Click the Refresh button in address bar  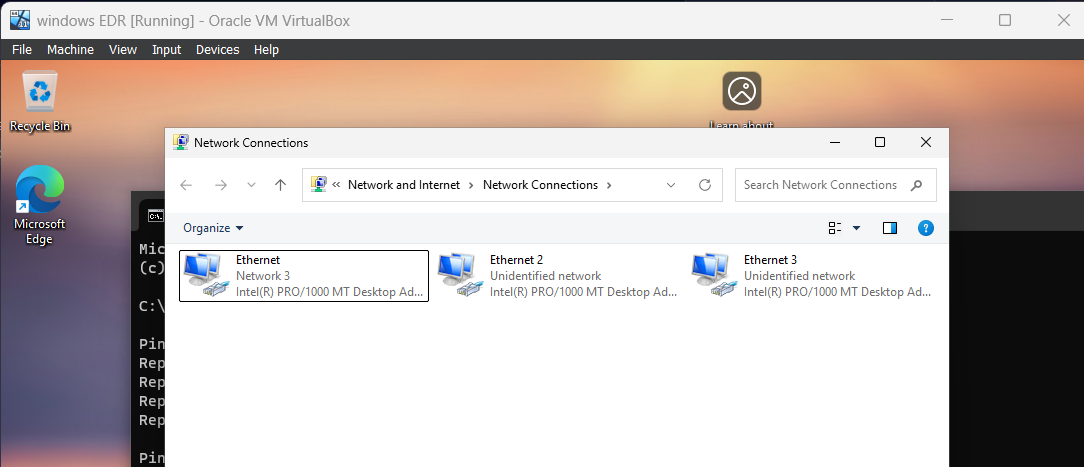click(704, 185)
